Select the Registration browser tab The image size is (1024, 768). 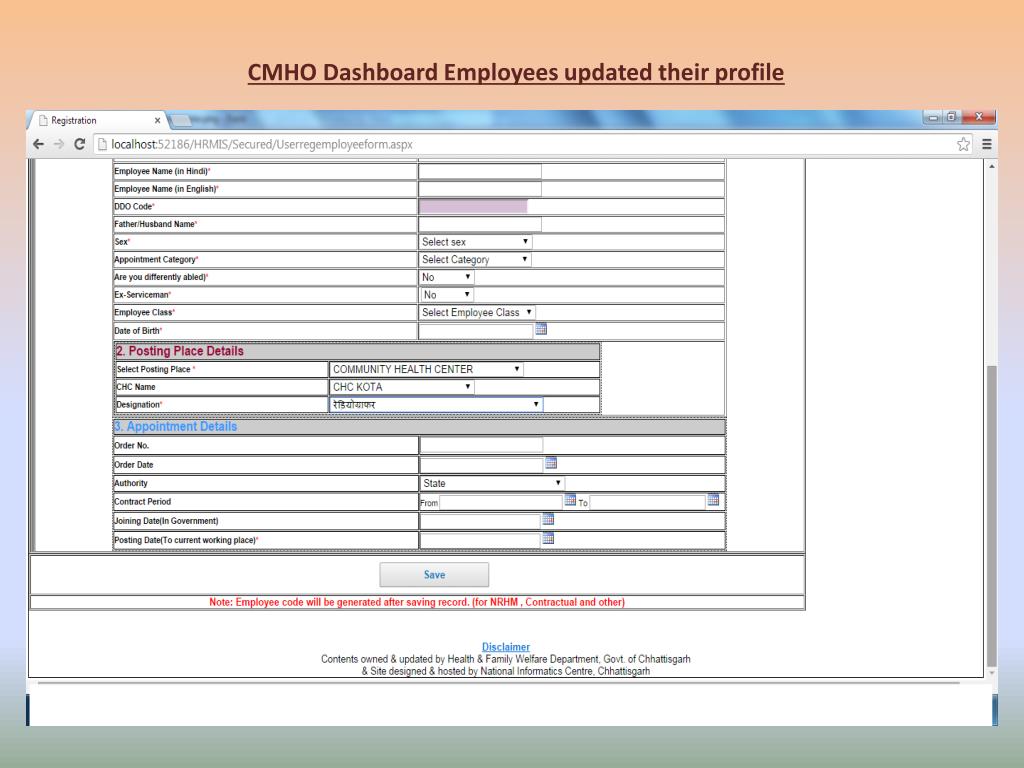pyautogui.click(x=98, y=120)
